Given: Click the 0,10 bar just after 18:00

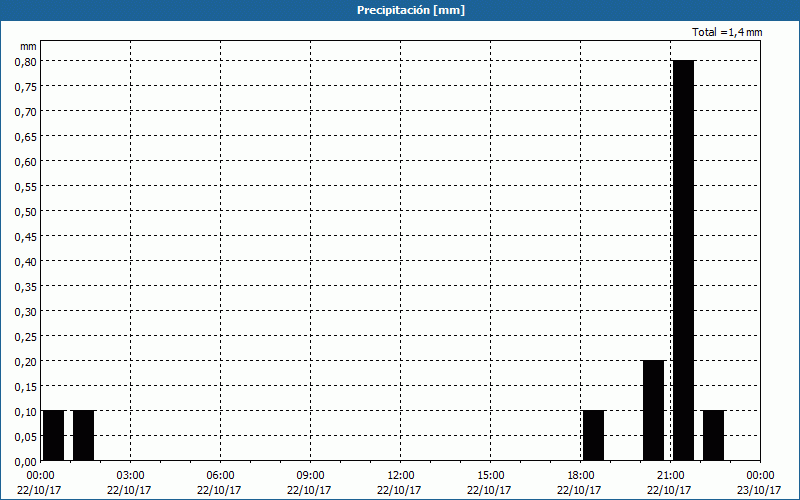Looking at the screenshot, I should tap(593, 435).
